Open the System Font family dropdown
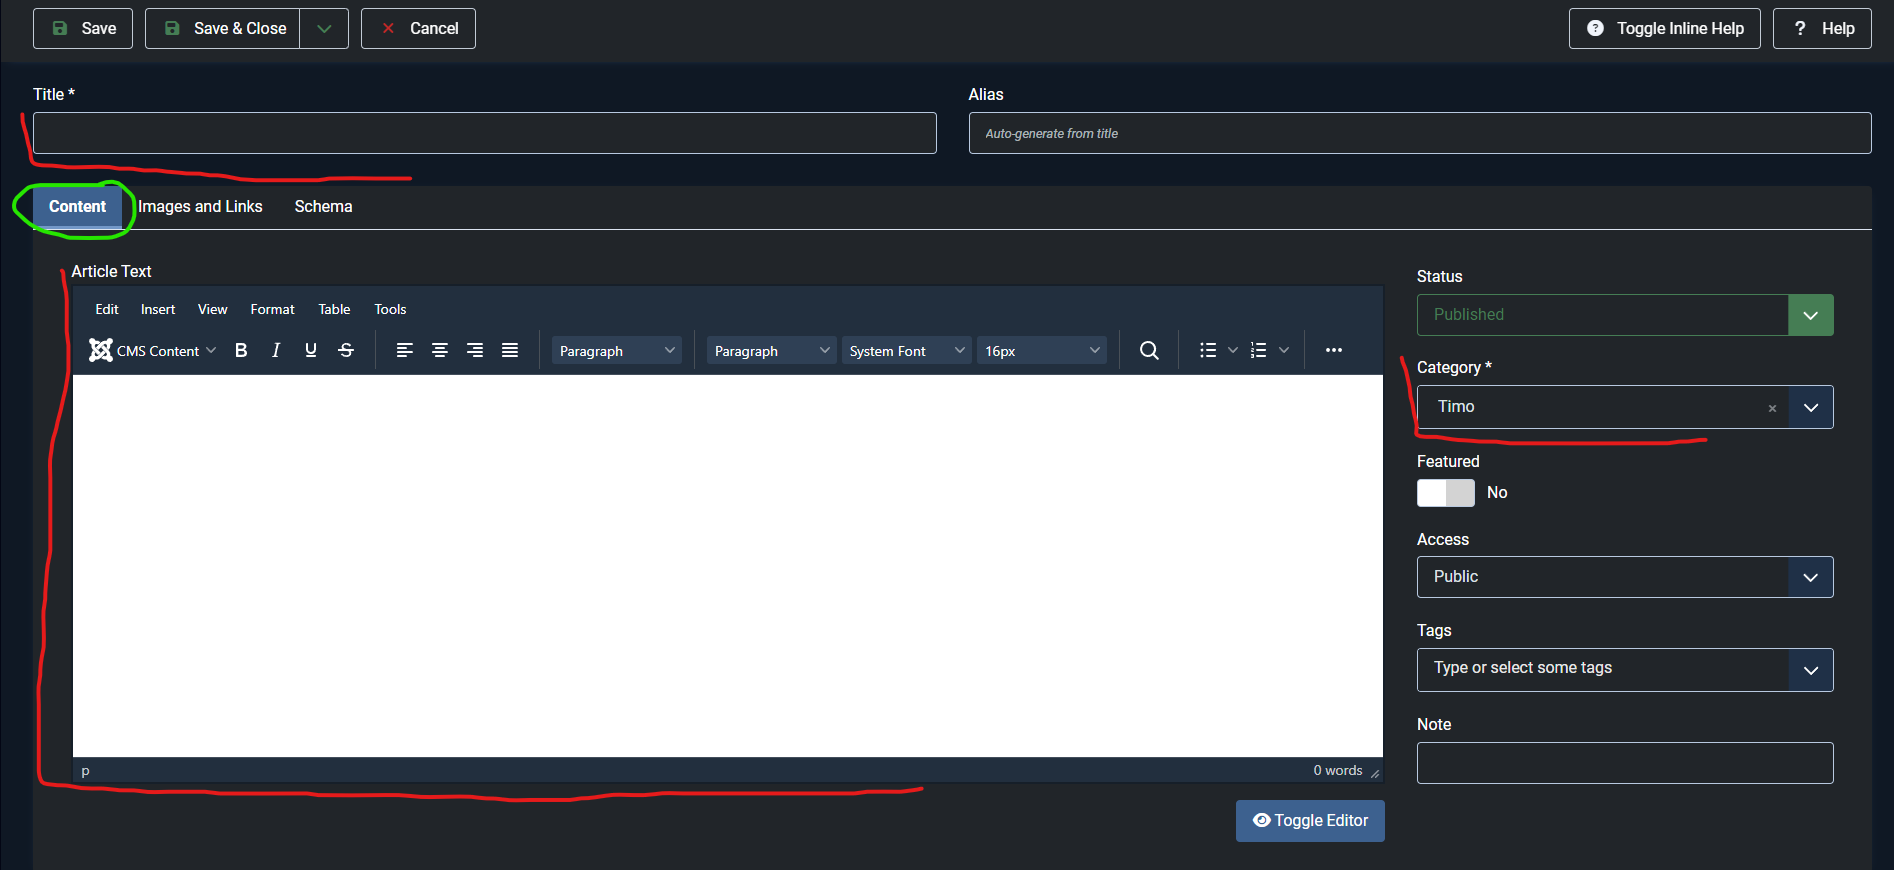The height and width of the screenshot is (870, 1894). click(906, 351)
